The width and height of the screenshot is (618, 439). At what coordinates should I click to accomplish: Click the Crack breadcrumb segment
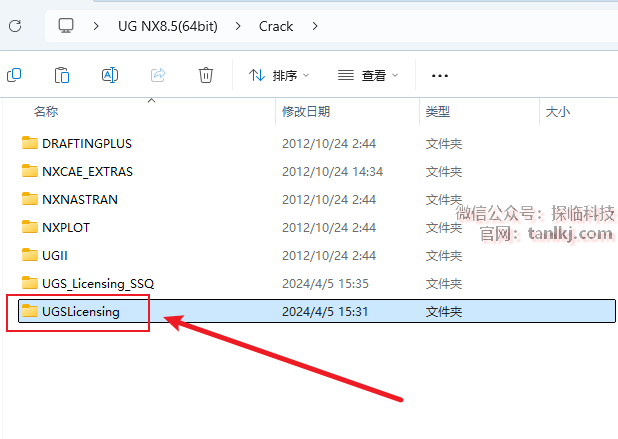276,26
